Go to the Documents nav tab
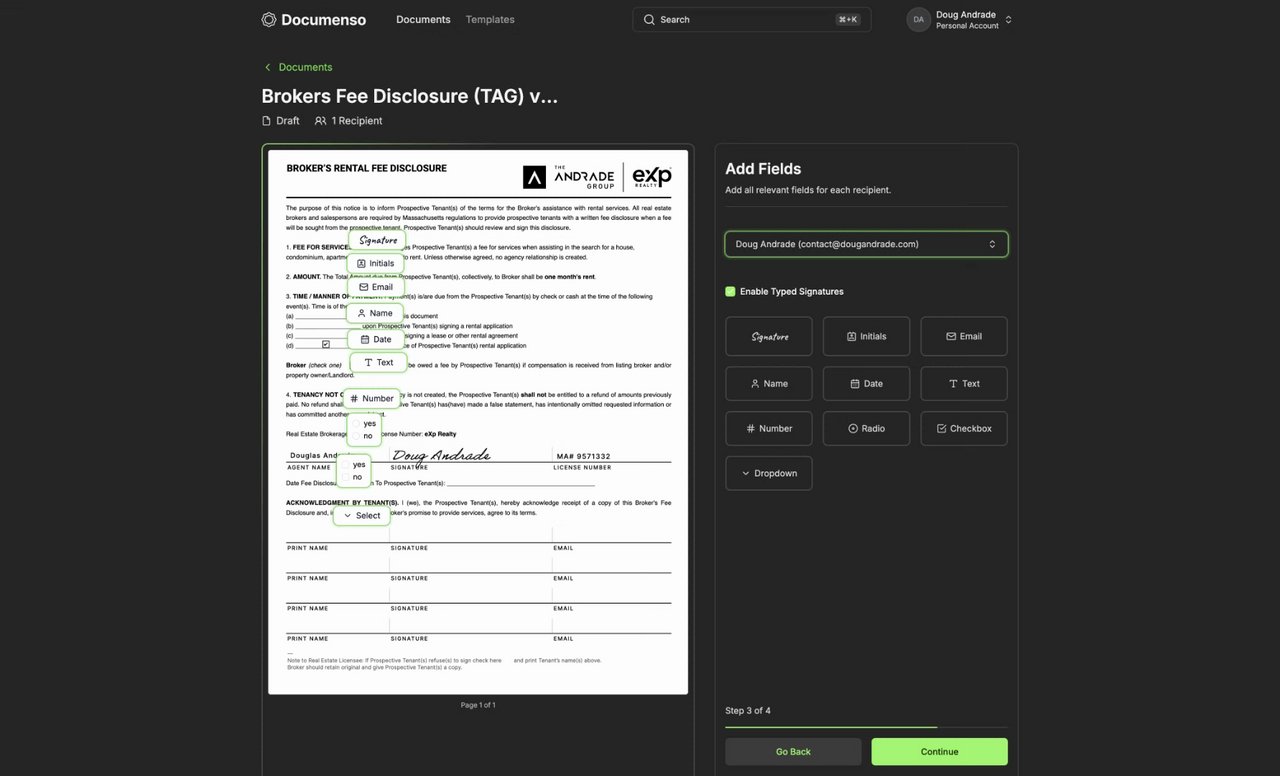The width and height of the screenshot is (1280, 776). tap(423, 20)
